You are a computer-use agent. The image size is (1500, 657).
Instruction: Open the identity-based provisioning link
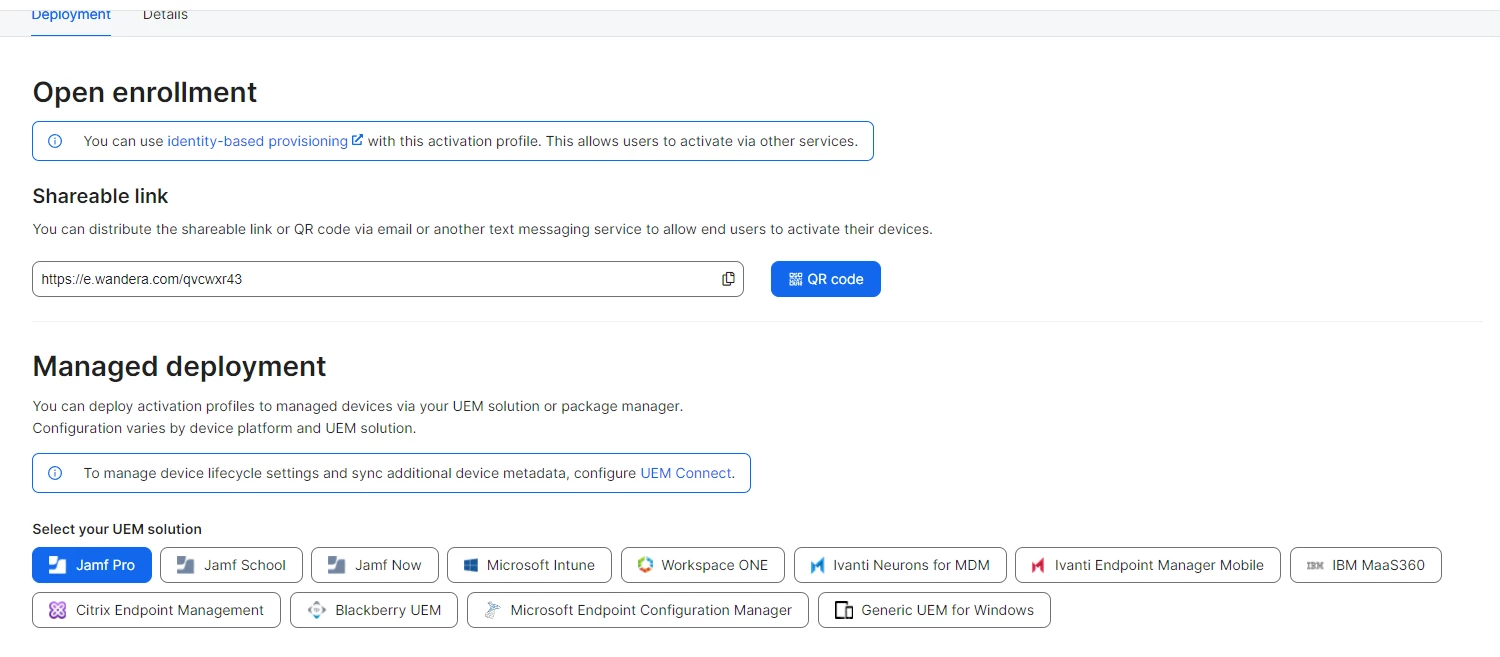[x=265, y=141]
